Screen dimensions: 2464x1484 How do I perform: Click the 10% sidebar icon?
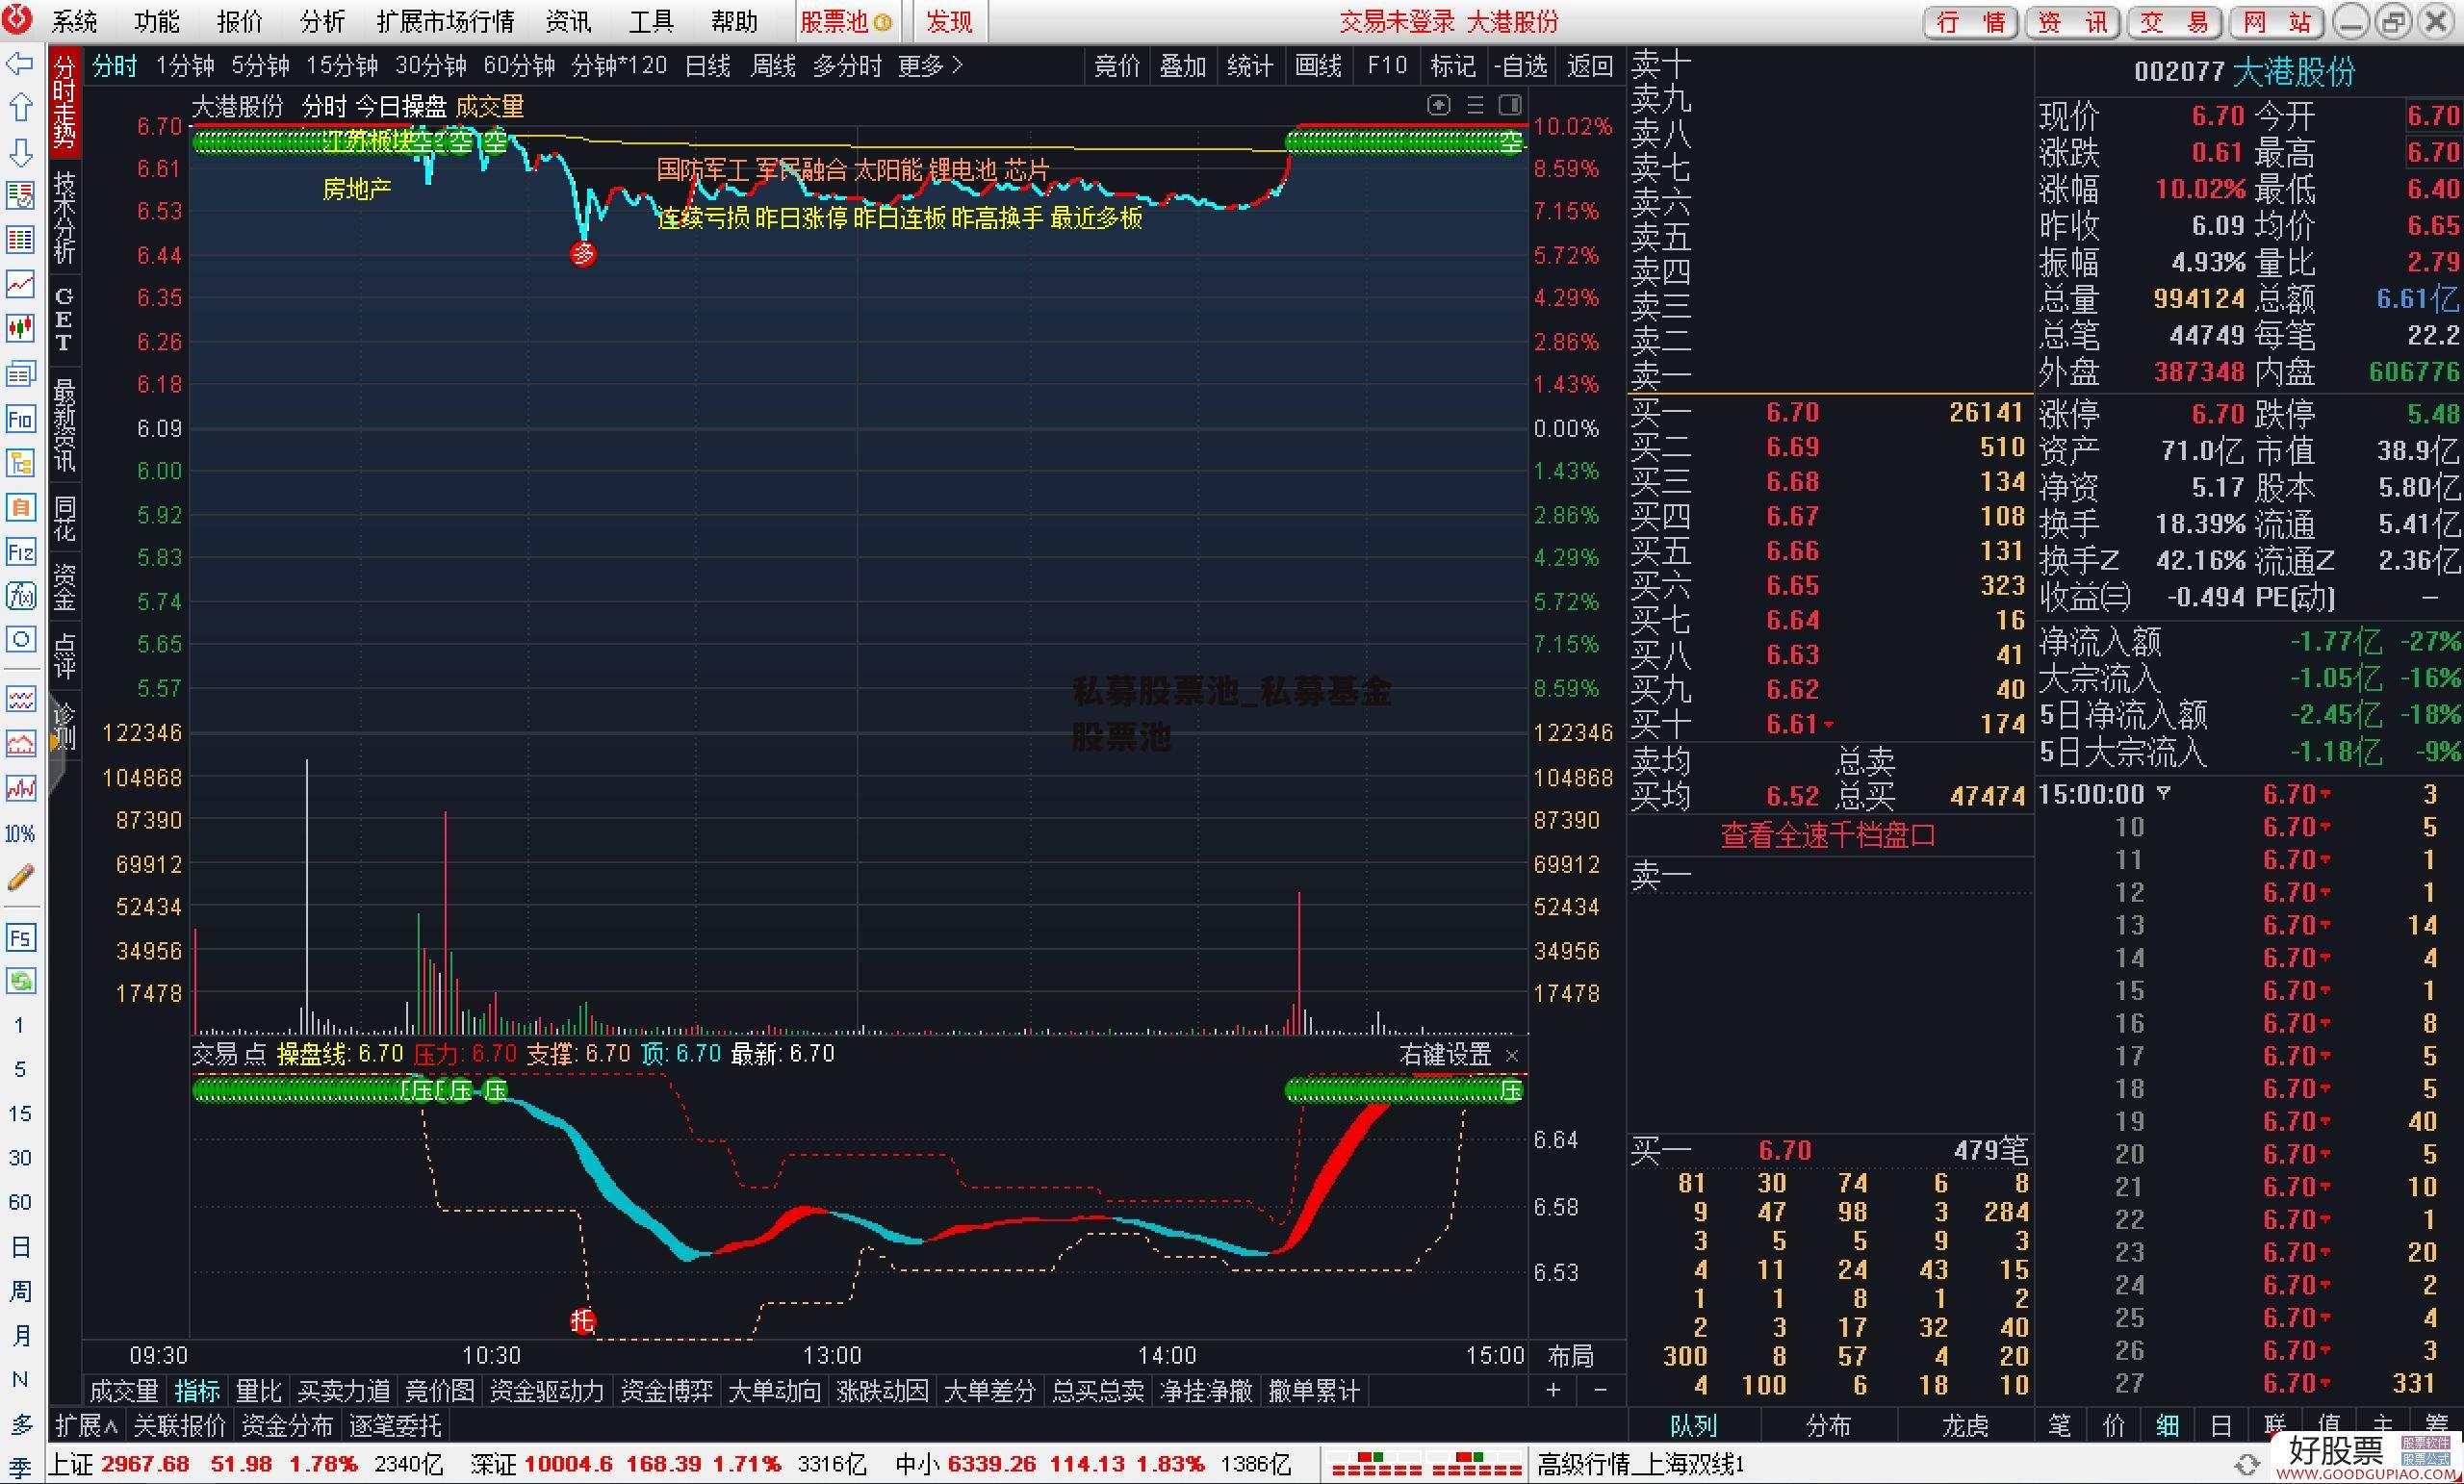tap(20, 833)
